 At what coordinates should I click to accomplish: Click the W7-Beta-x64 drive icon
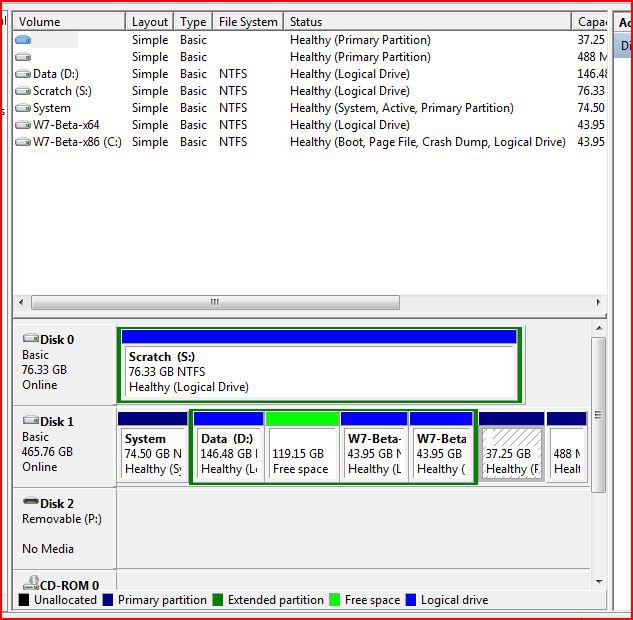pyautogui.click(x=23, y=125)
